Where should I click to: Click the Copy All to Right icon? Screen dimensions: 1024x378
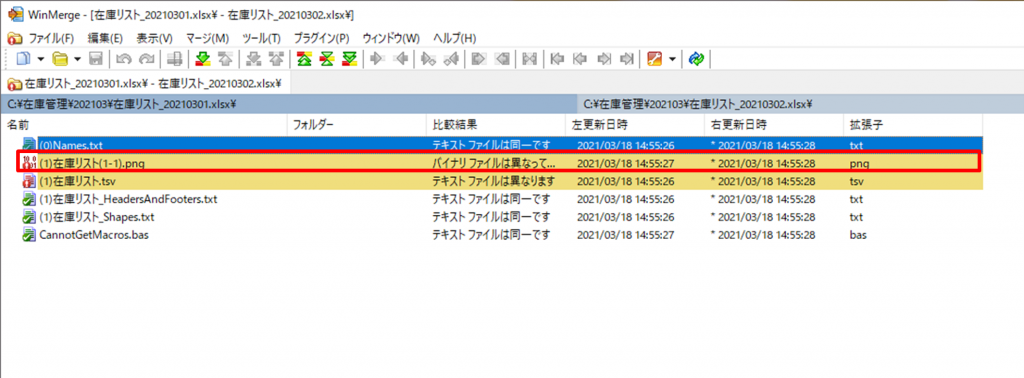(x=479, y=59)
